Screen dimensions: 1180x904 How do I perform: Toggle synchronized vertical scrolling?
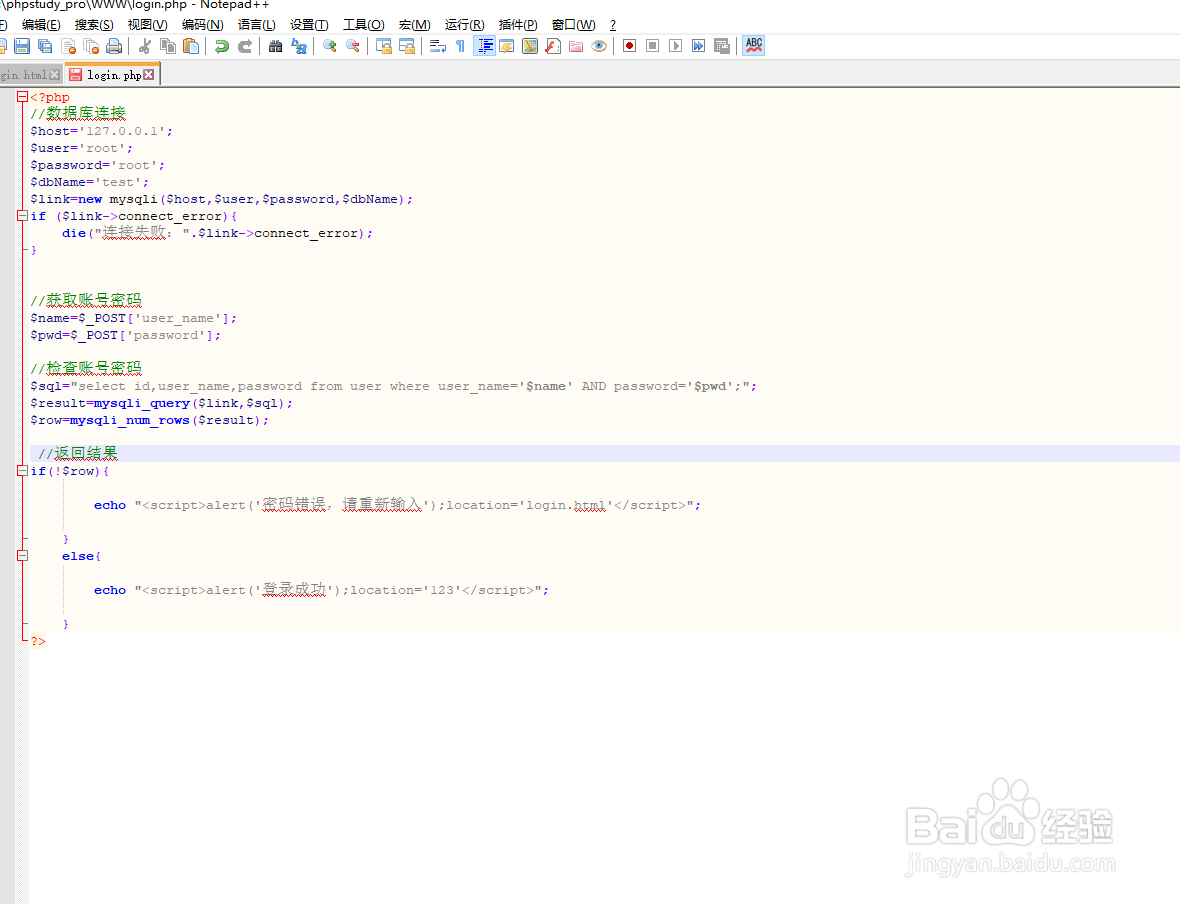(384, 46)
